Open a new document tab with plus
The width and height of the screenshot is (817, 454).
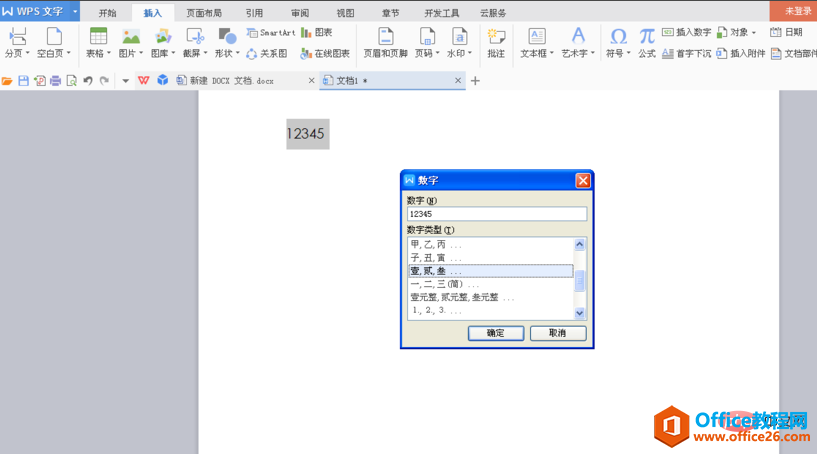point(475,81)
